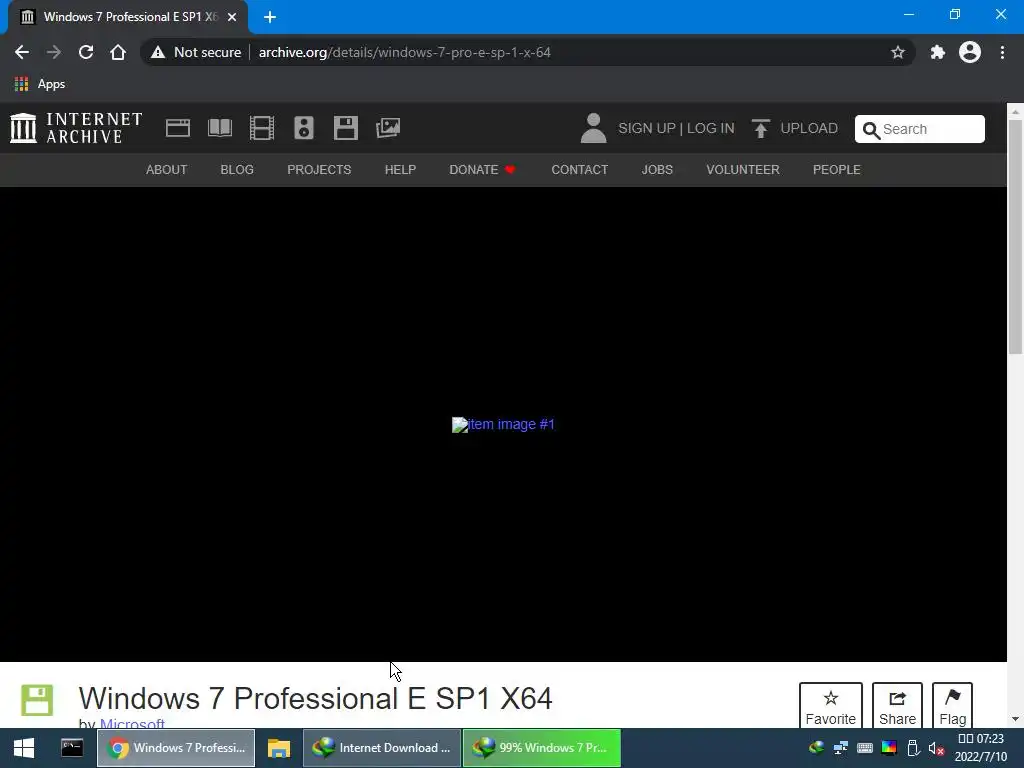
Task: Select the Windows 7 Professional E SP1 tab
Action: point(128,17)
